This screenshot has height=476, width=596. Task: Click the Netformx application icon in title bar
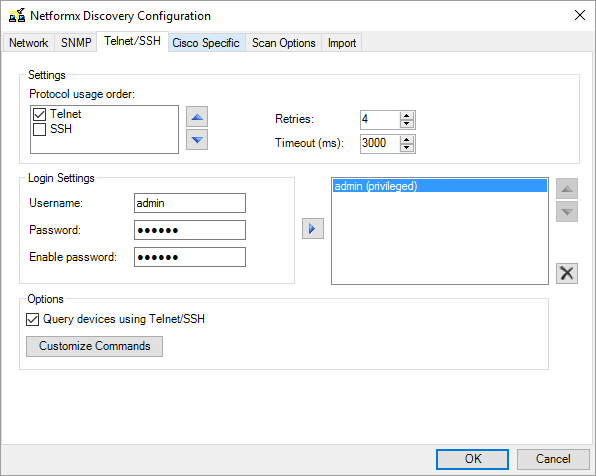[17, 16]
